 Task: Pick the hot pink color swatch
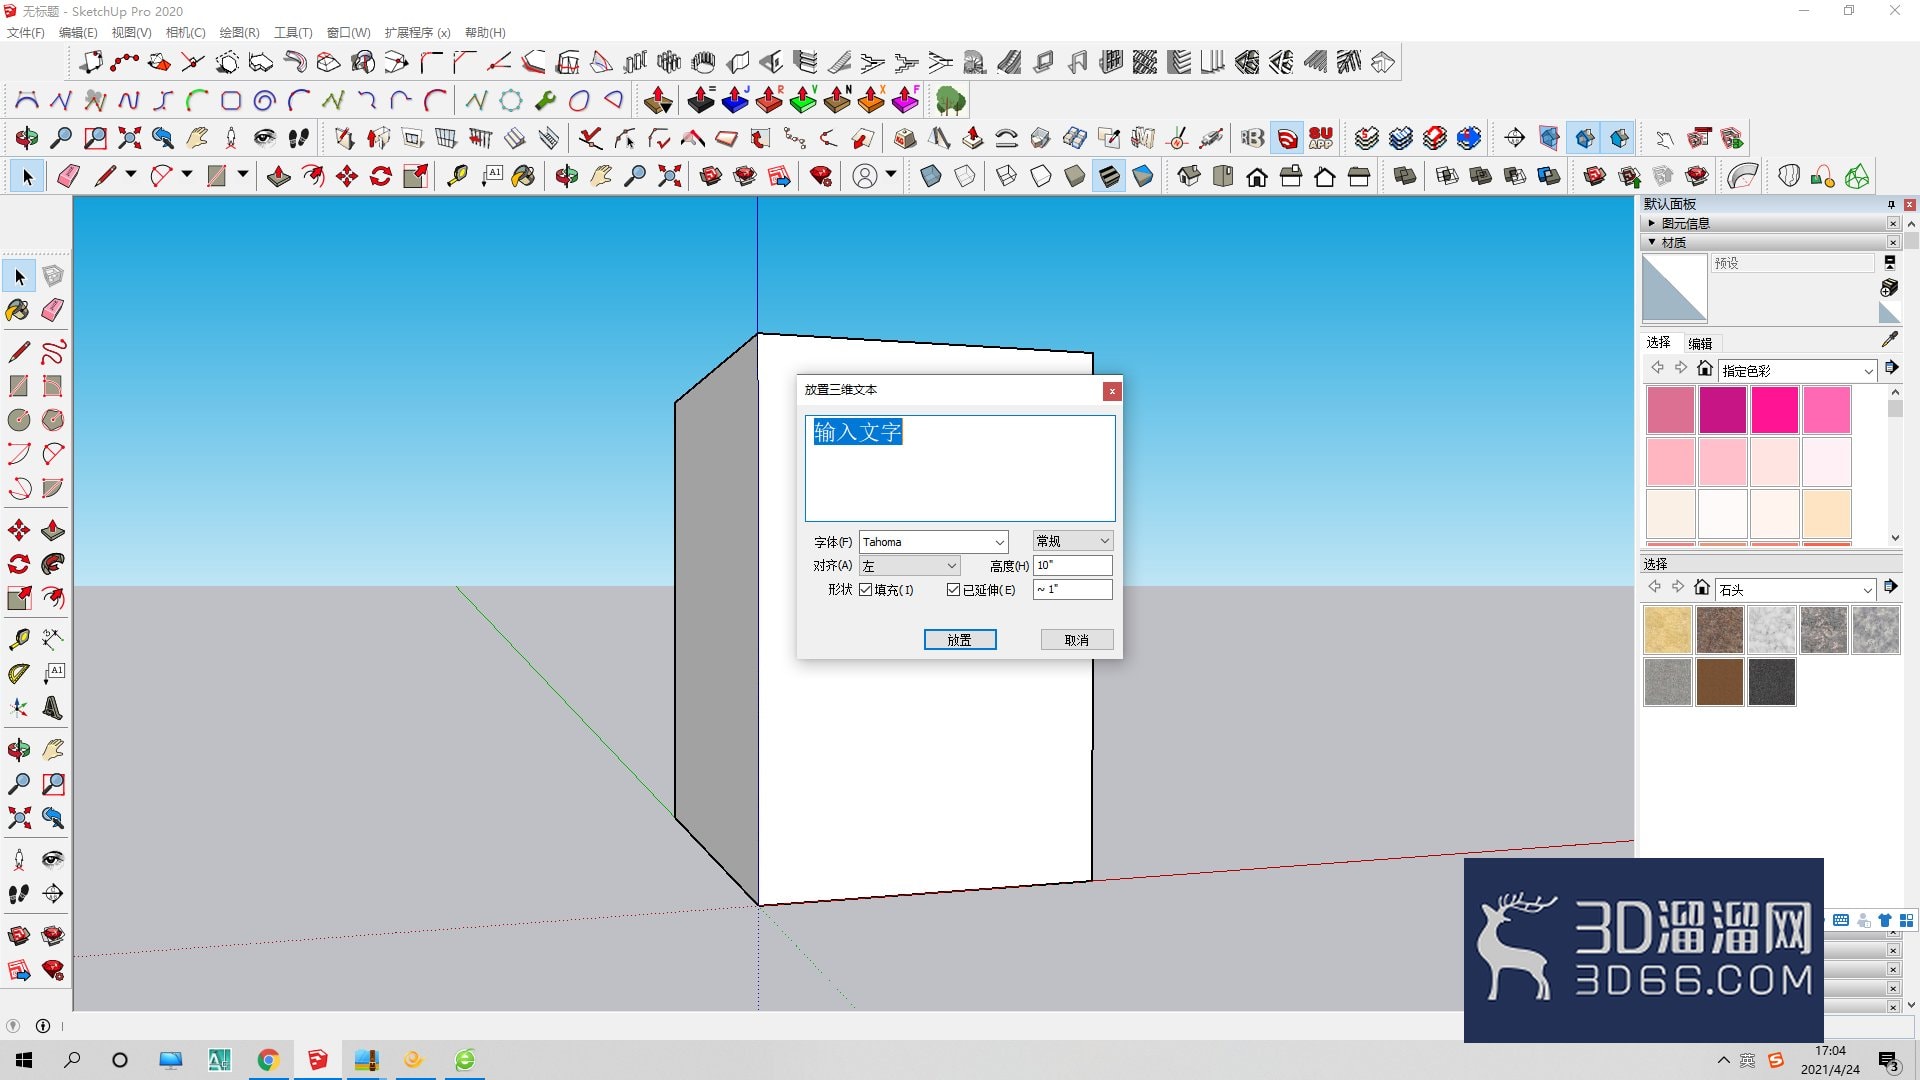pos(1775,410)
